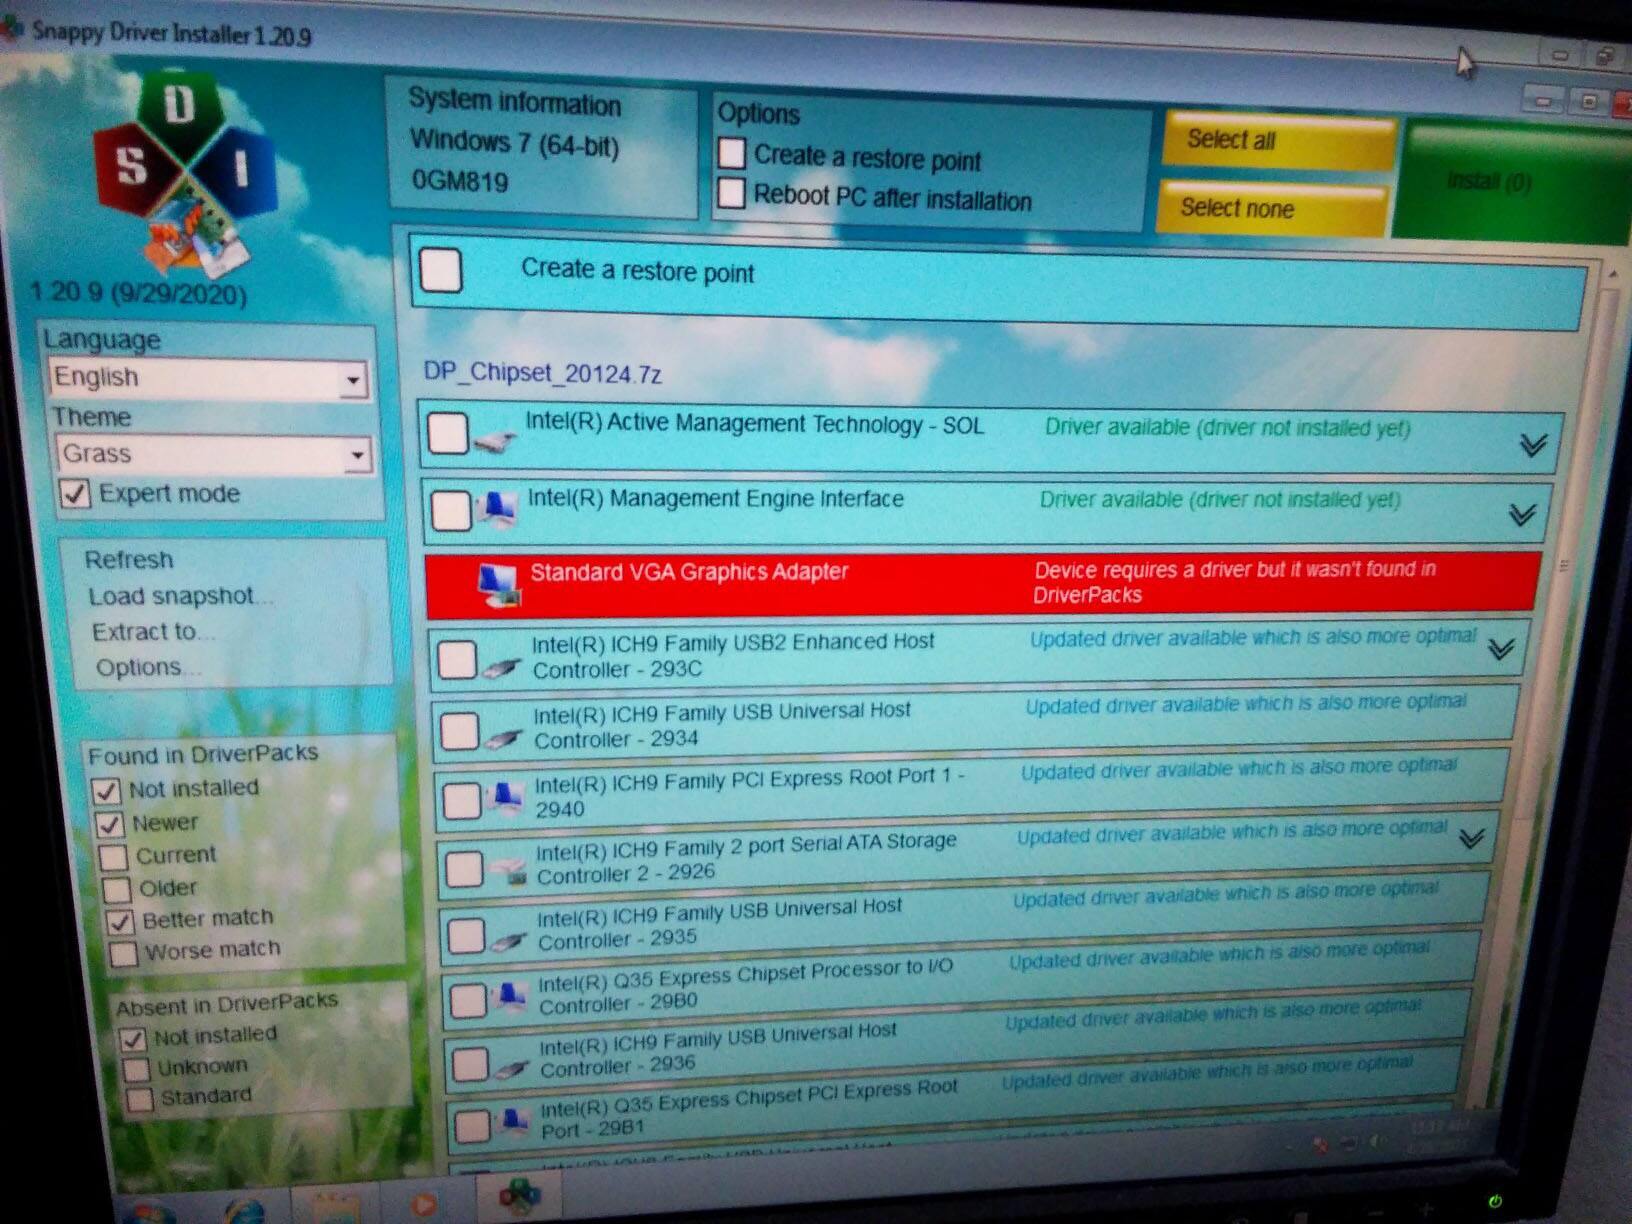Click the USB icon for USB Universal Host Controller - 2936
1632x1224 pixels.
(x=514, y=1069)
